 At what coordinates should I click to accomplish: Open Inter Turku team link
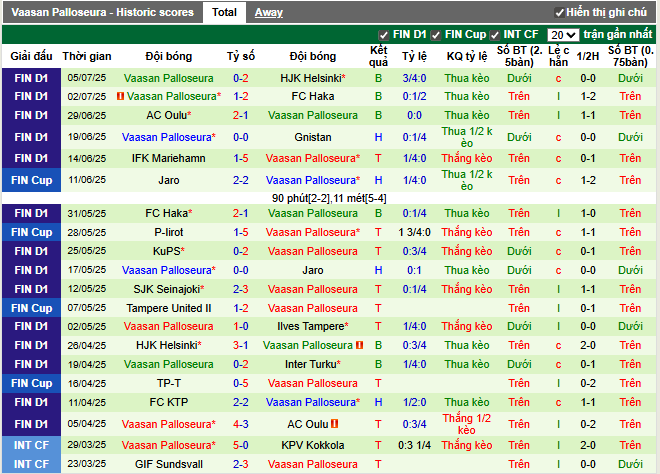tap(311, 364)
